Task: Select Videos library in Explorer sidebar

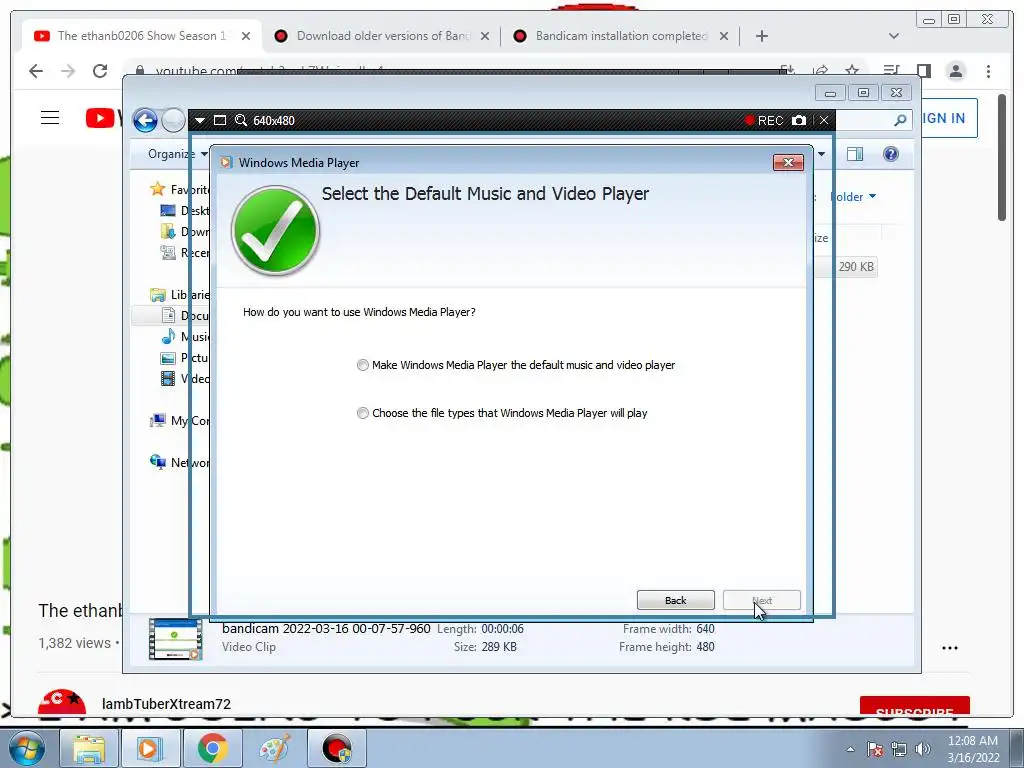Action: [x=185, y=379]
